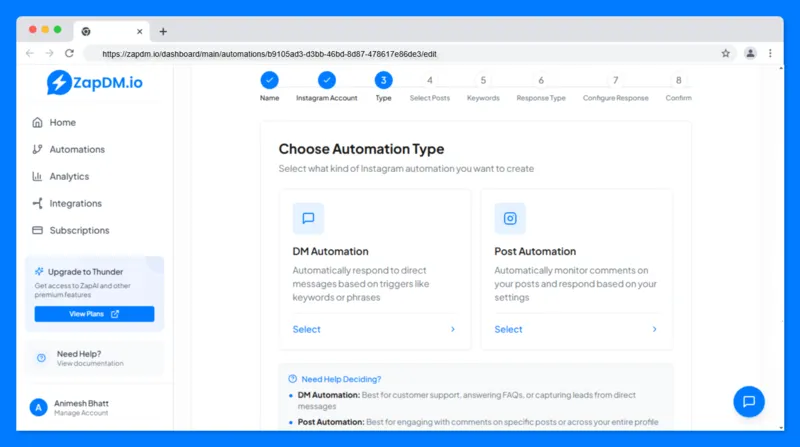Click the Automations branch icon
Screen dimensions: 800x447
[37, 150]
